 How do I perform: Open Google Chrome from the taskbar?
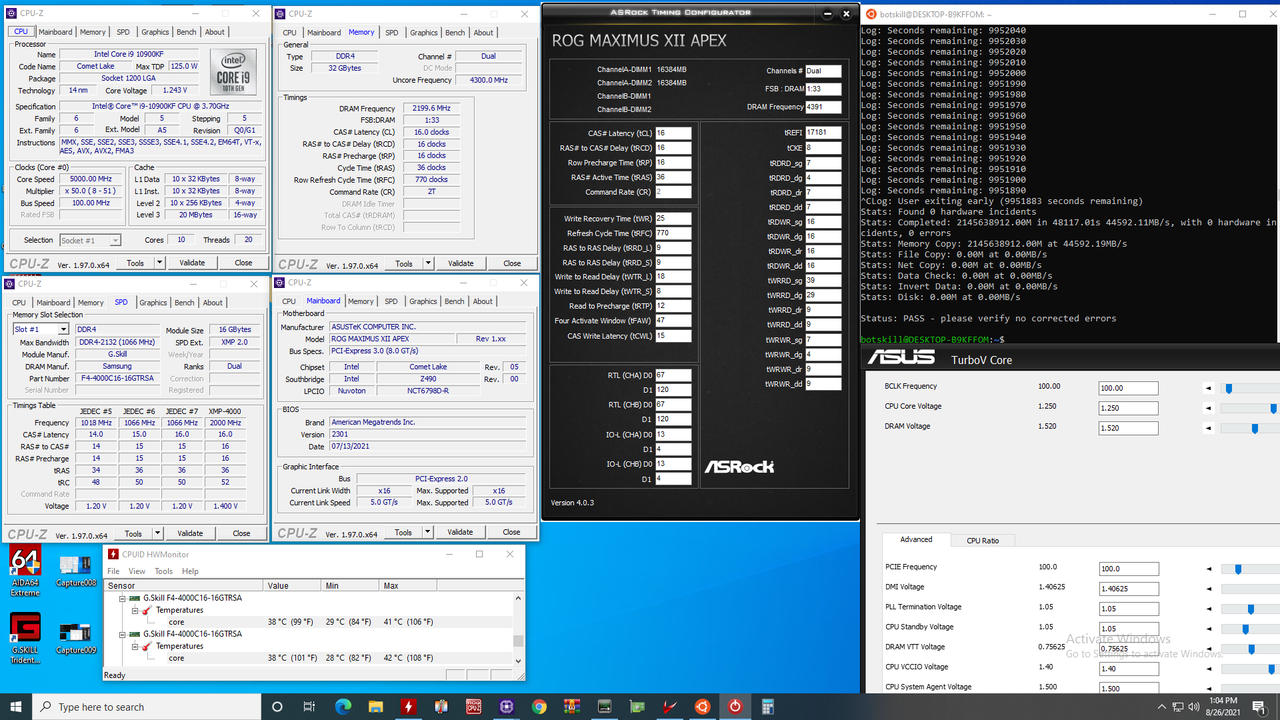(539, 707)
